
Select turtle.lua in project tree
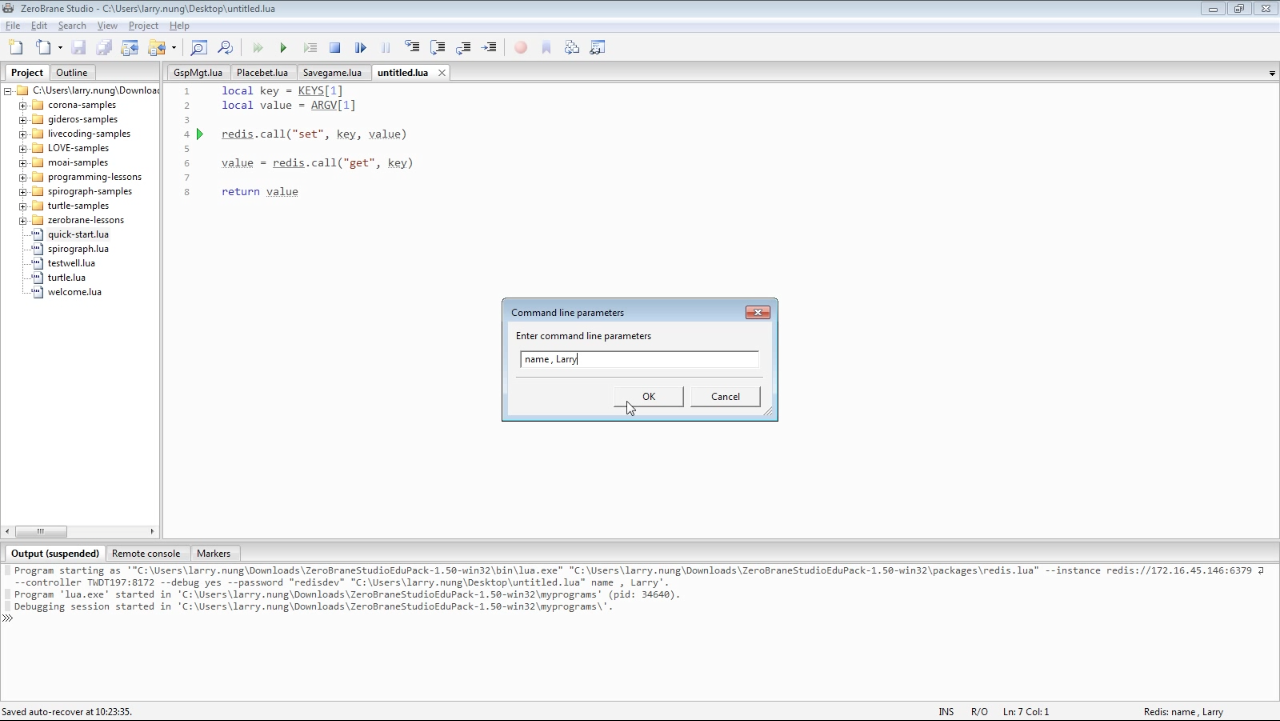(x=66, y=278)
